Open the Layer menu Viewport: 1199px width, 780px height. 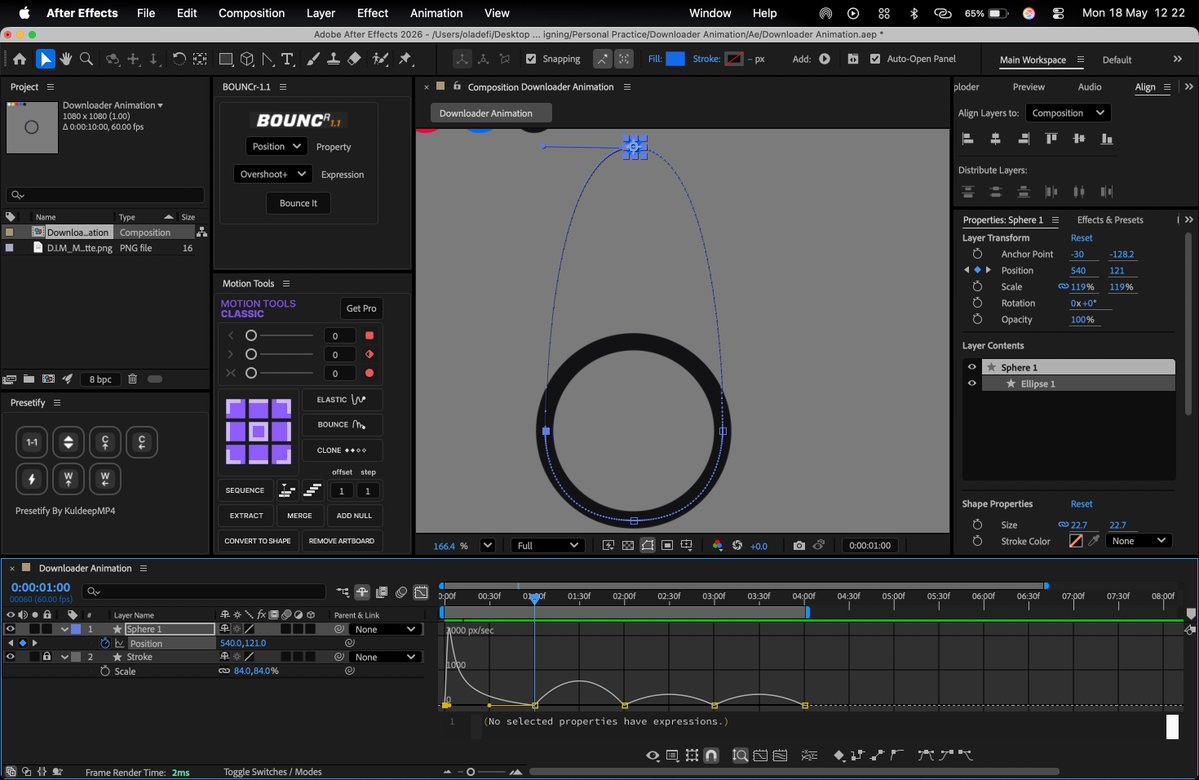(x=320, y=13)
